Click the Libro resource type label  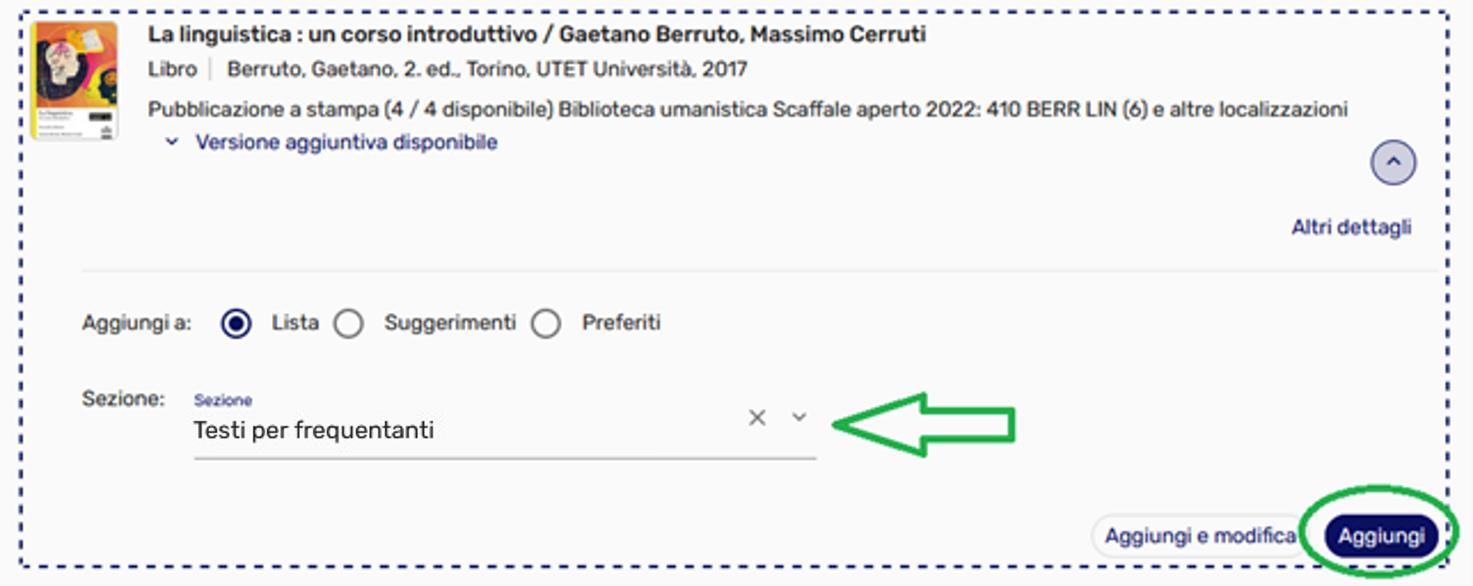(x=172, y=69)
